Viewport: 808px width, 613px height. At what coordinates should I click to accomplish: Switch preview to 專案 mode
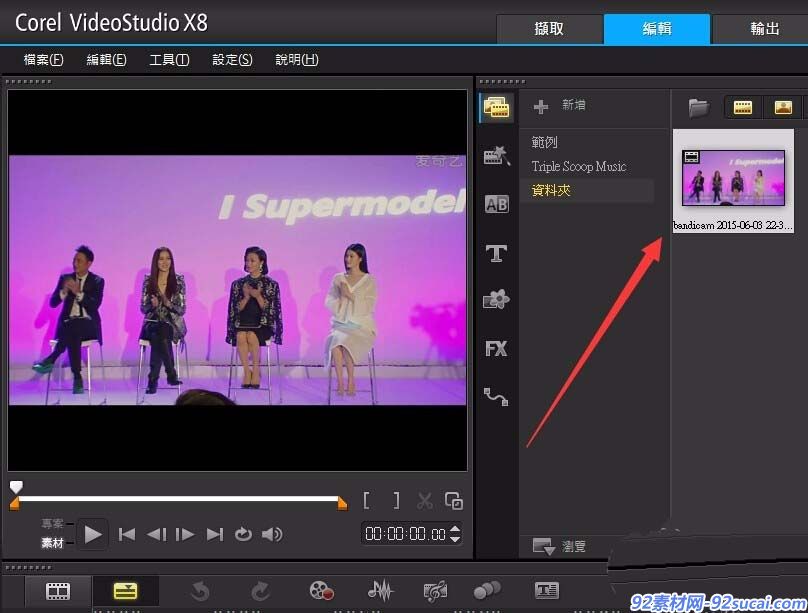pyautogui.click(x=52, y=524)
